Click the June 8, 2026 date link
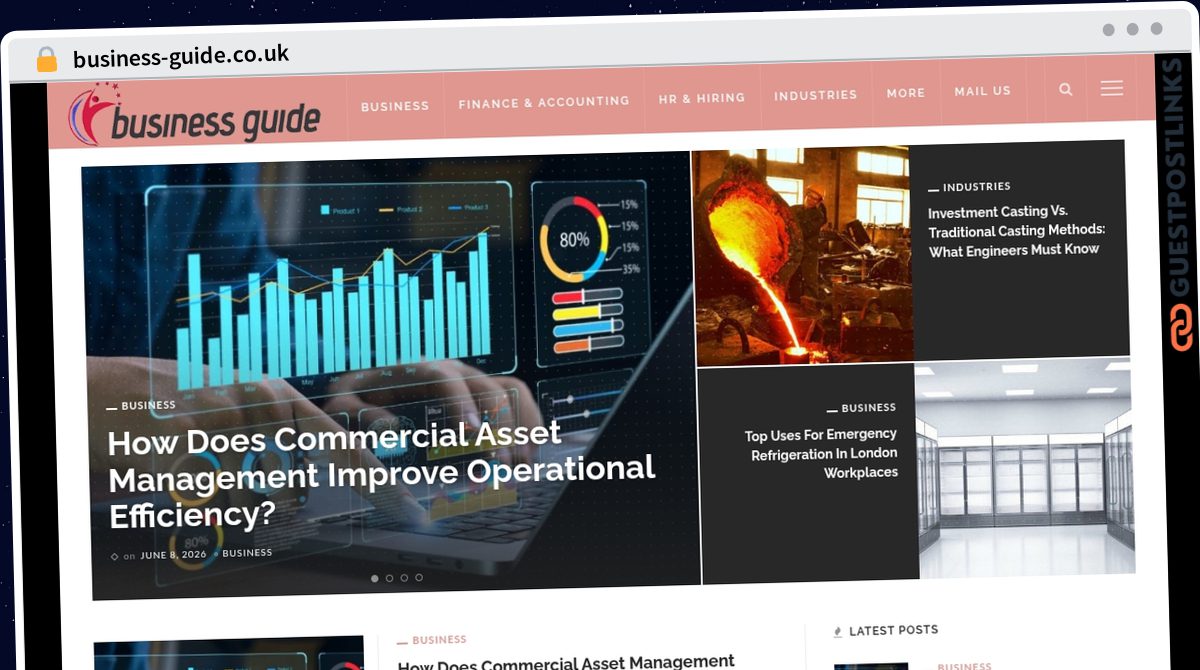1200x670 pixels. click(174, 554)
